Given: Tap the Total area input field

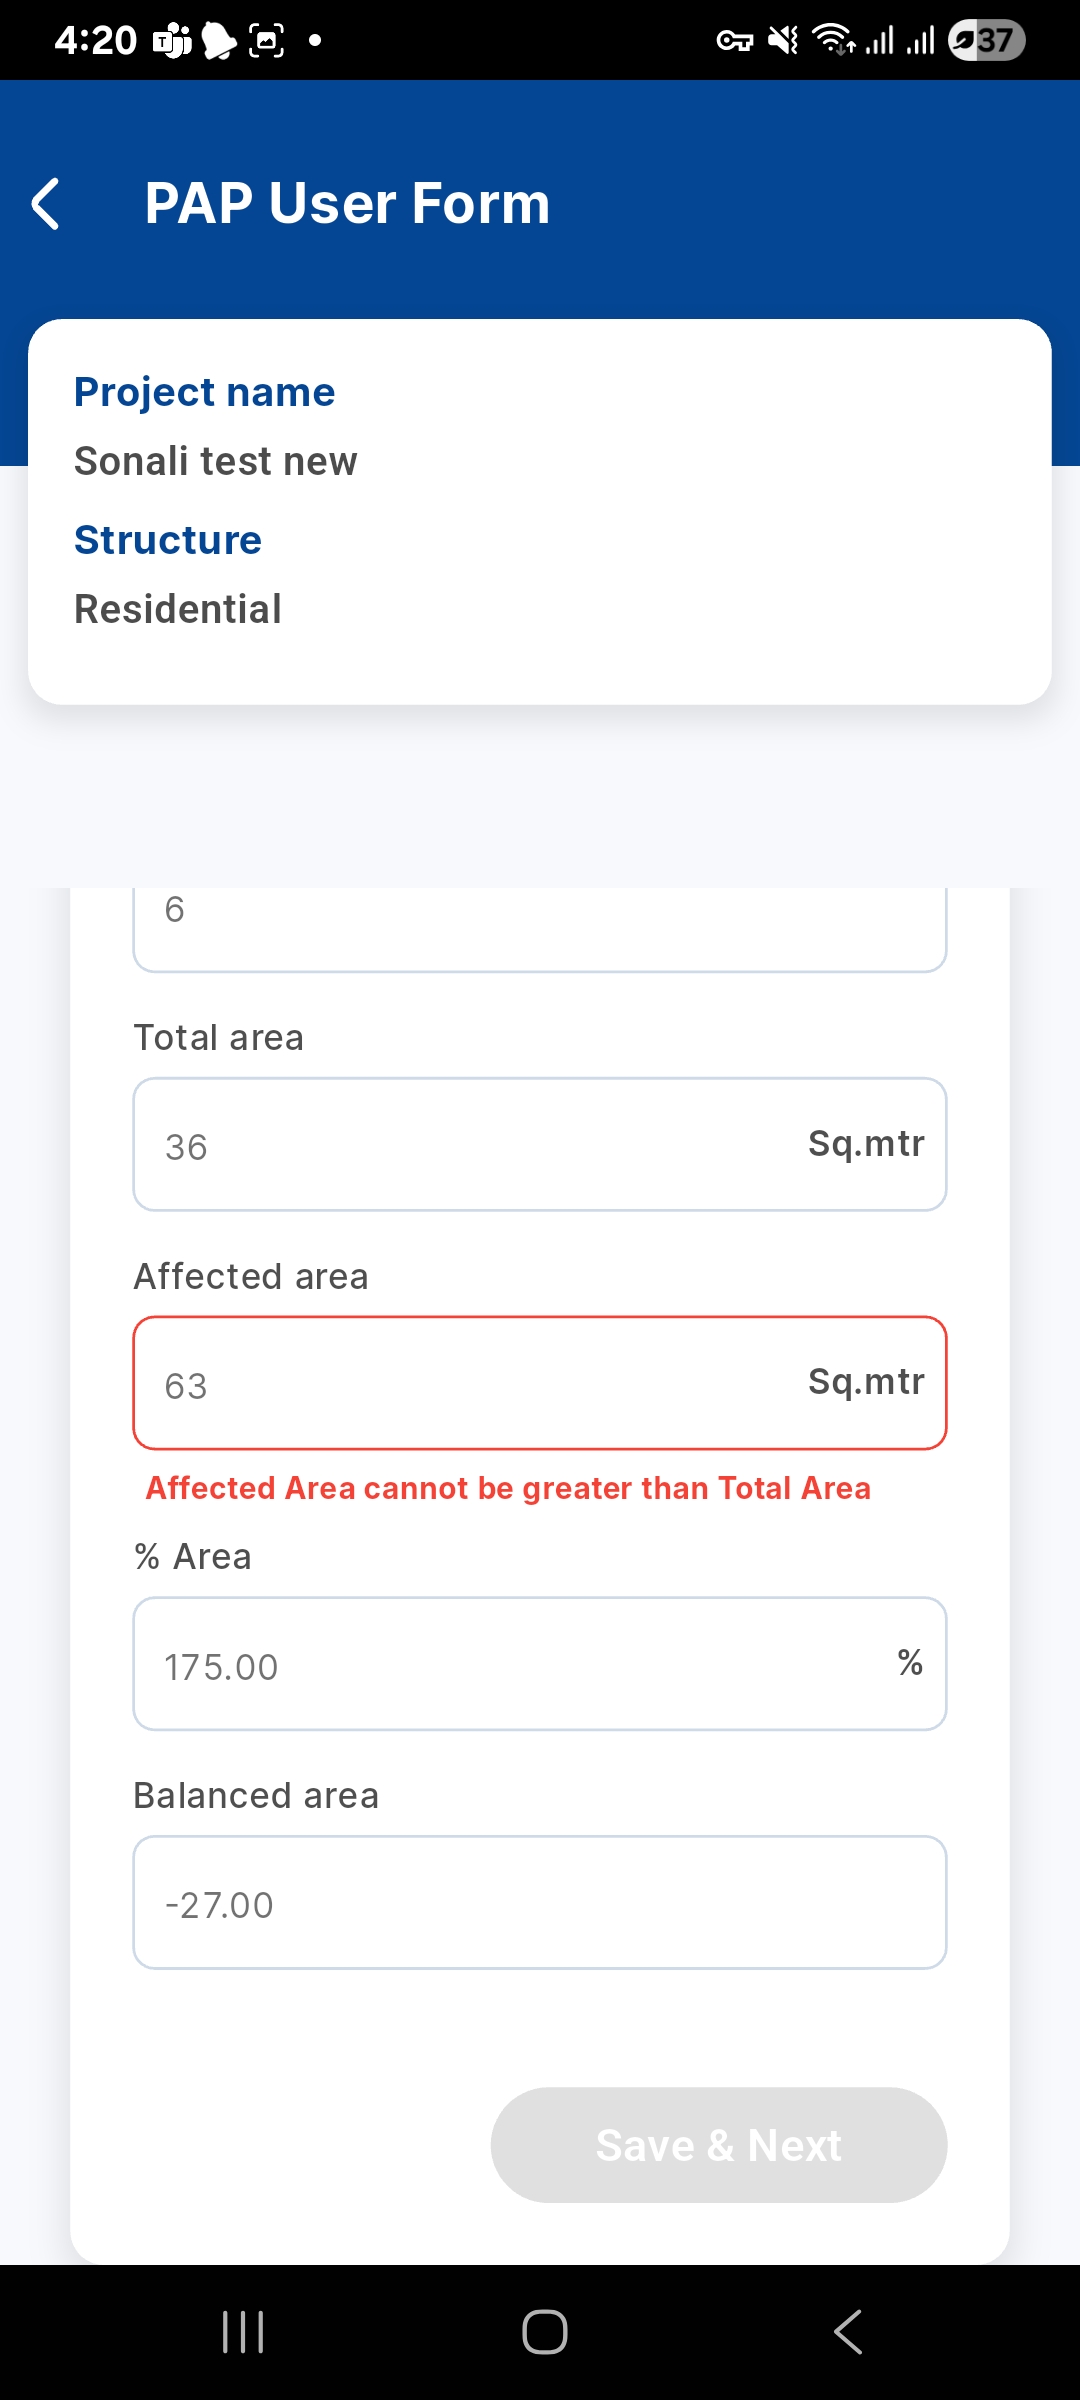Looking at the screenshot, I should click(x=539, y=1144).
